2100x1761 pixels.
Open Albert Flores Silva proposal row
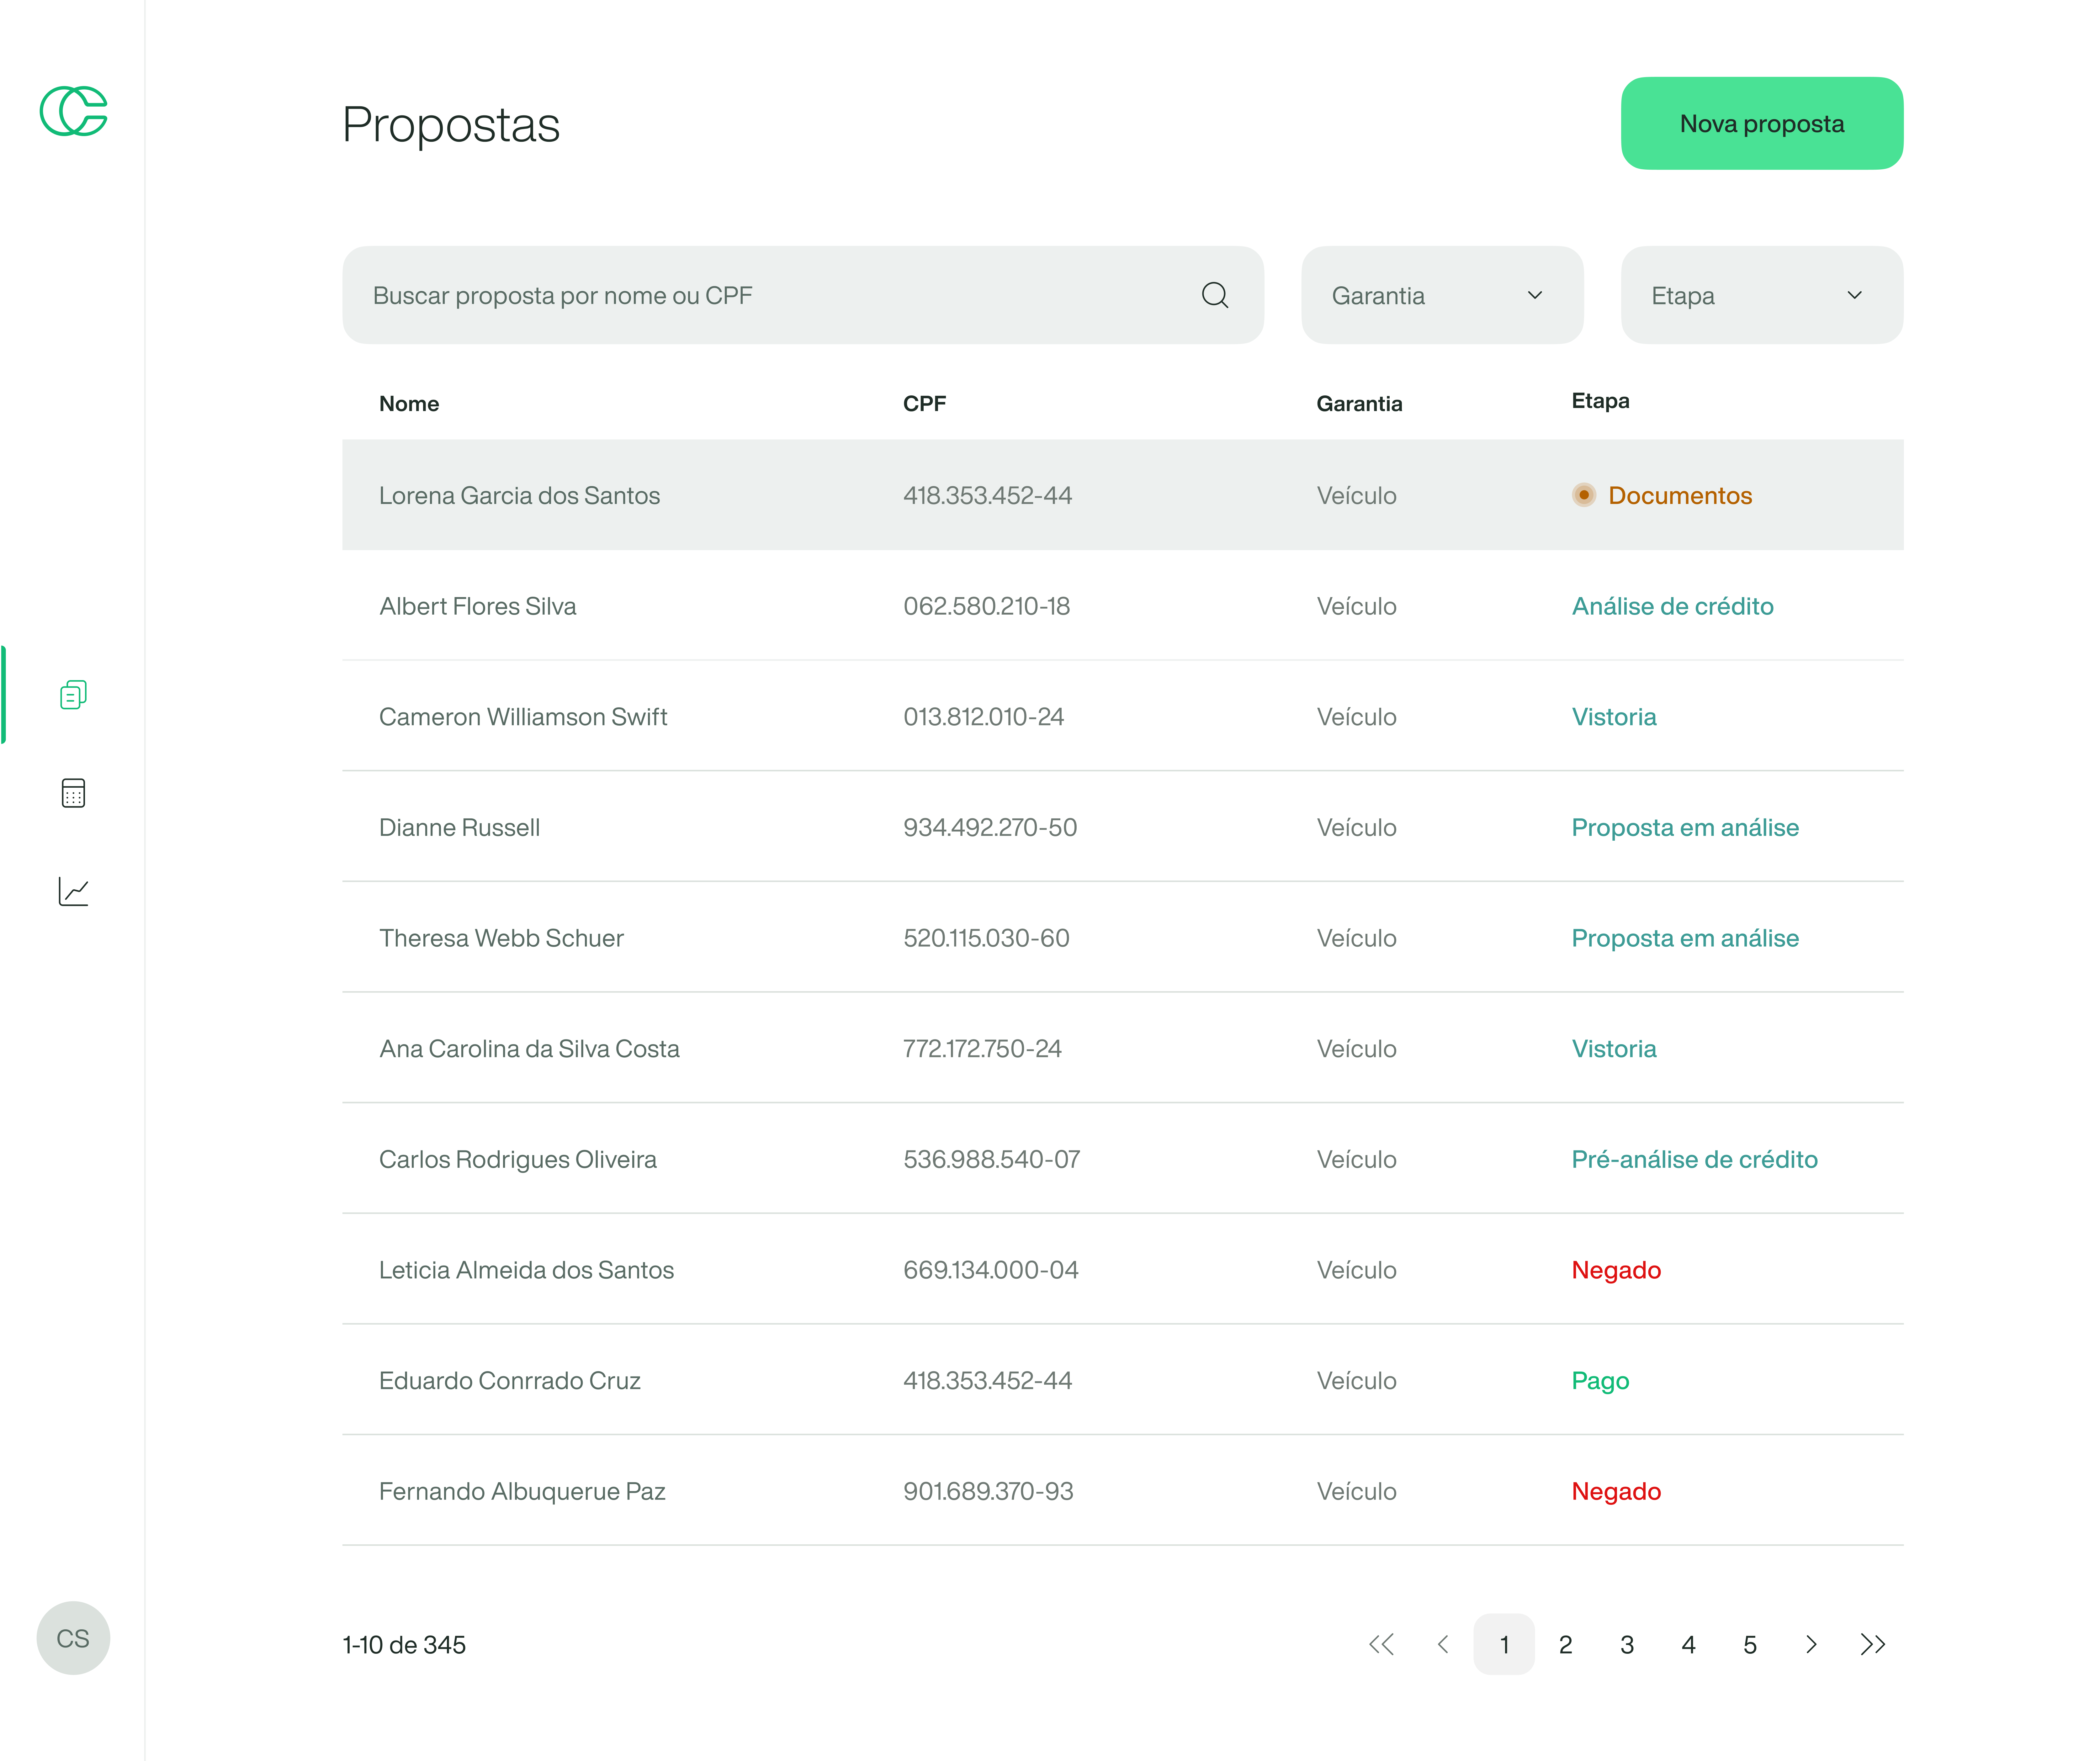(478, 606)
